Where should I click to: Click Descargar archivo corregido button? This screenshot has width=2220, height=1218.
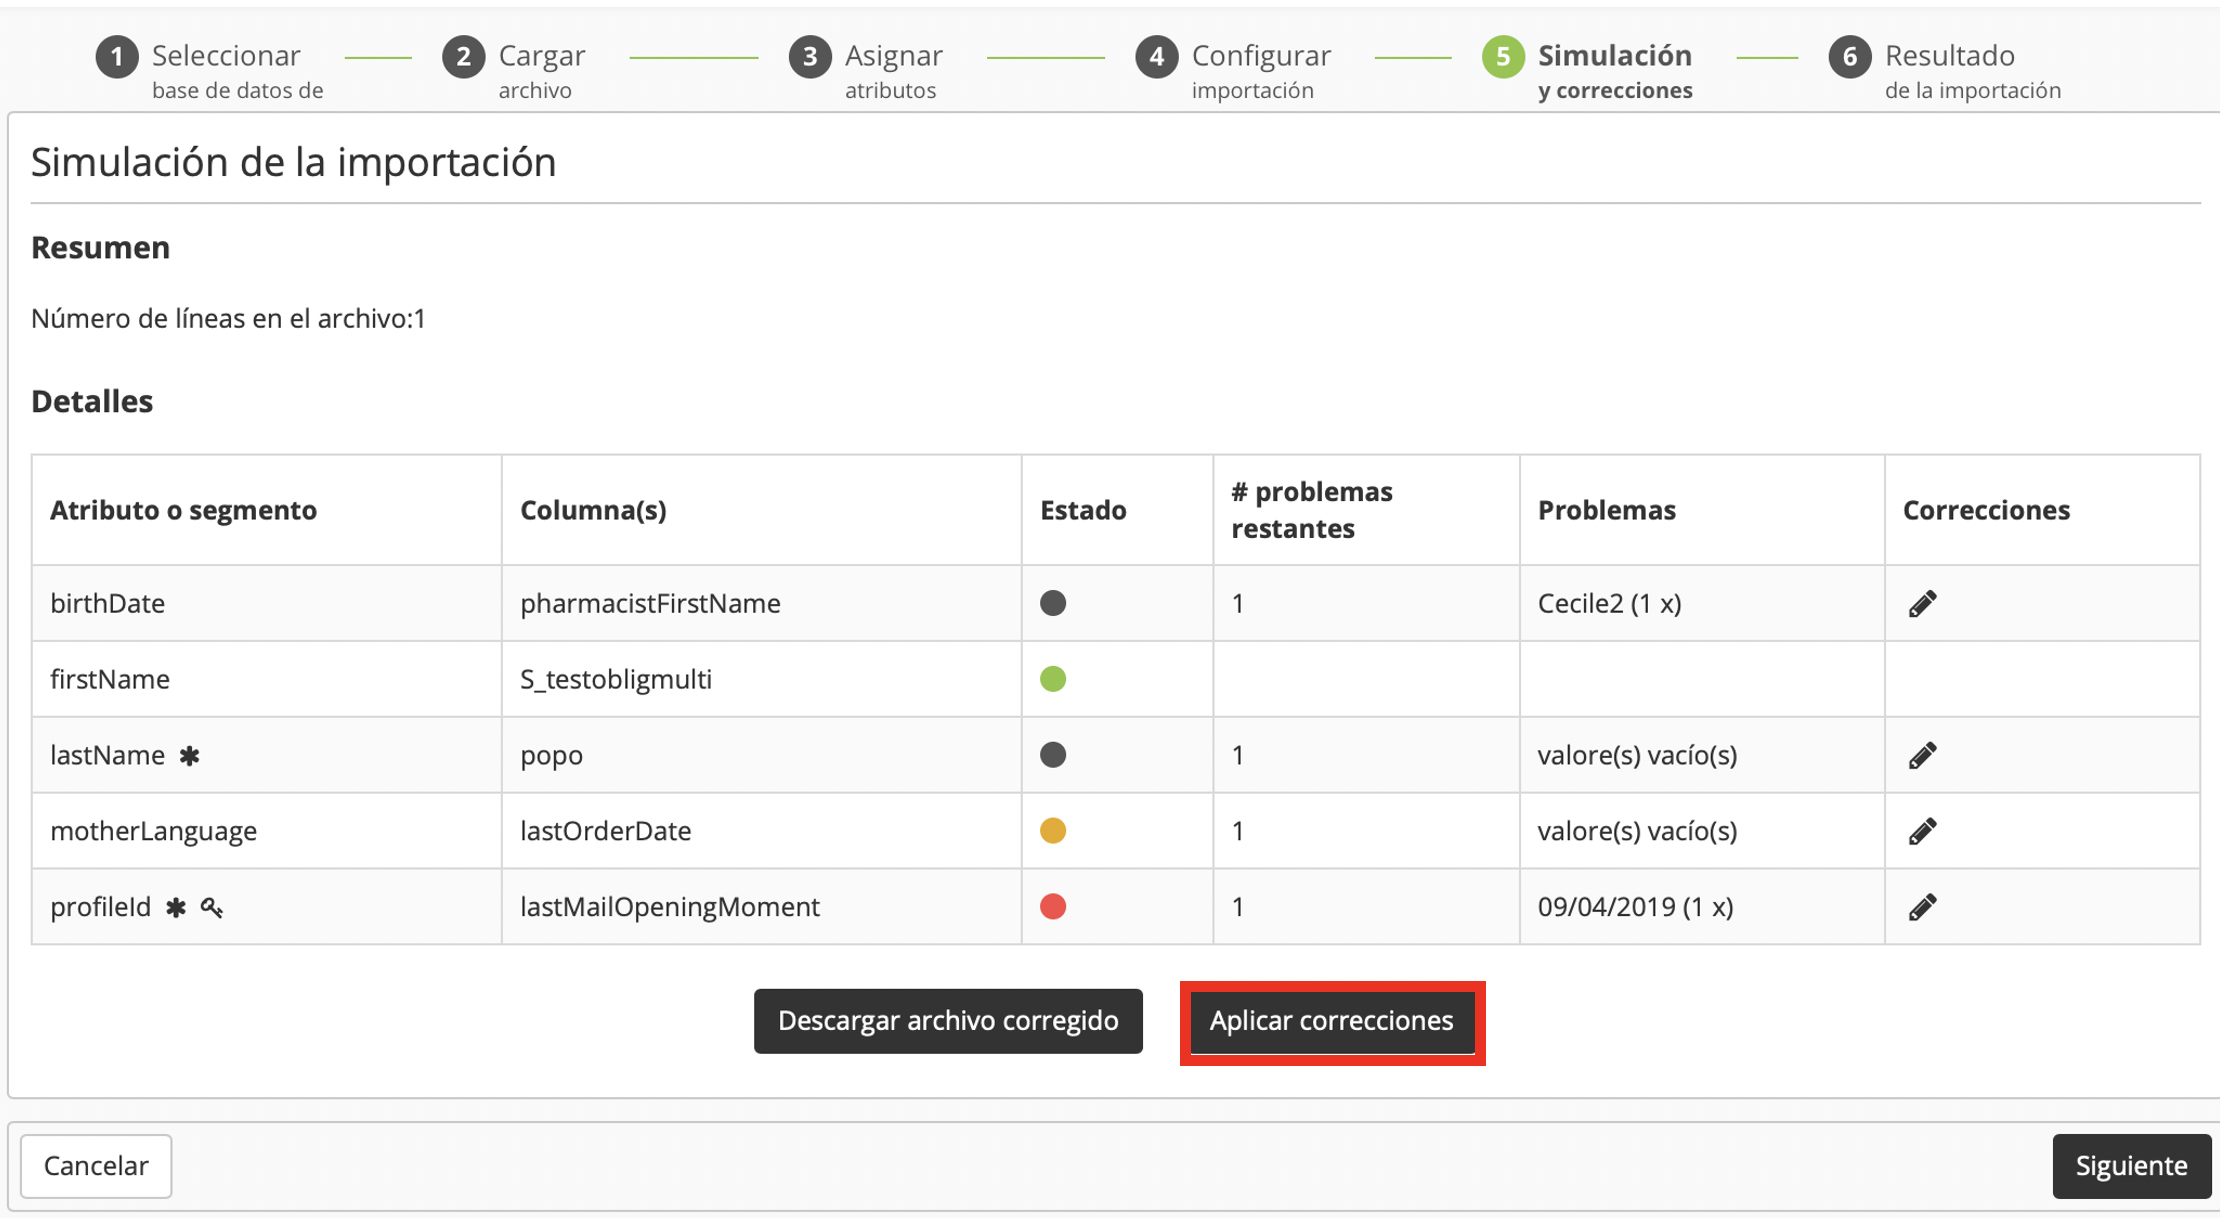click(948, 1021)
